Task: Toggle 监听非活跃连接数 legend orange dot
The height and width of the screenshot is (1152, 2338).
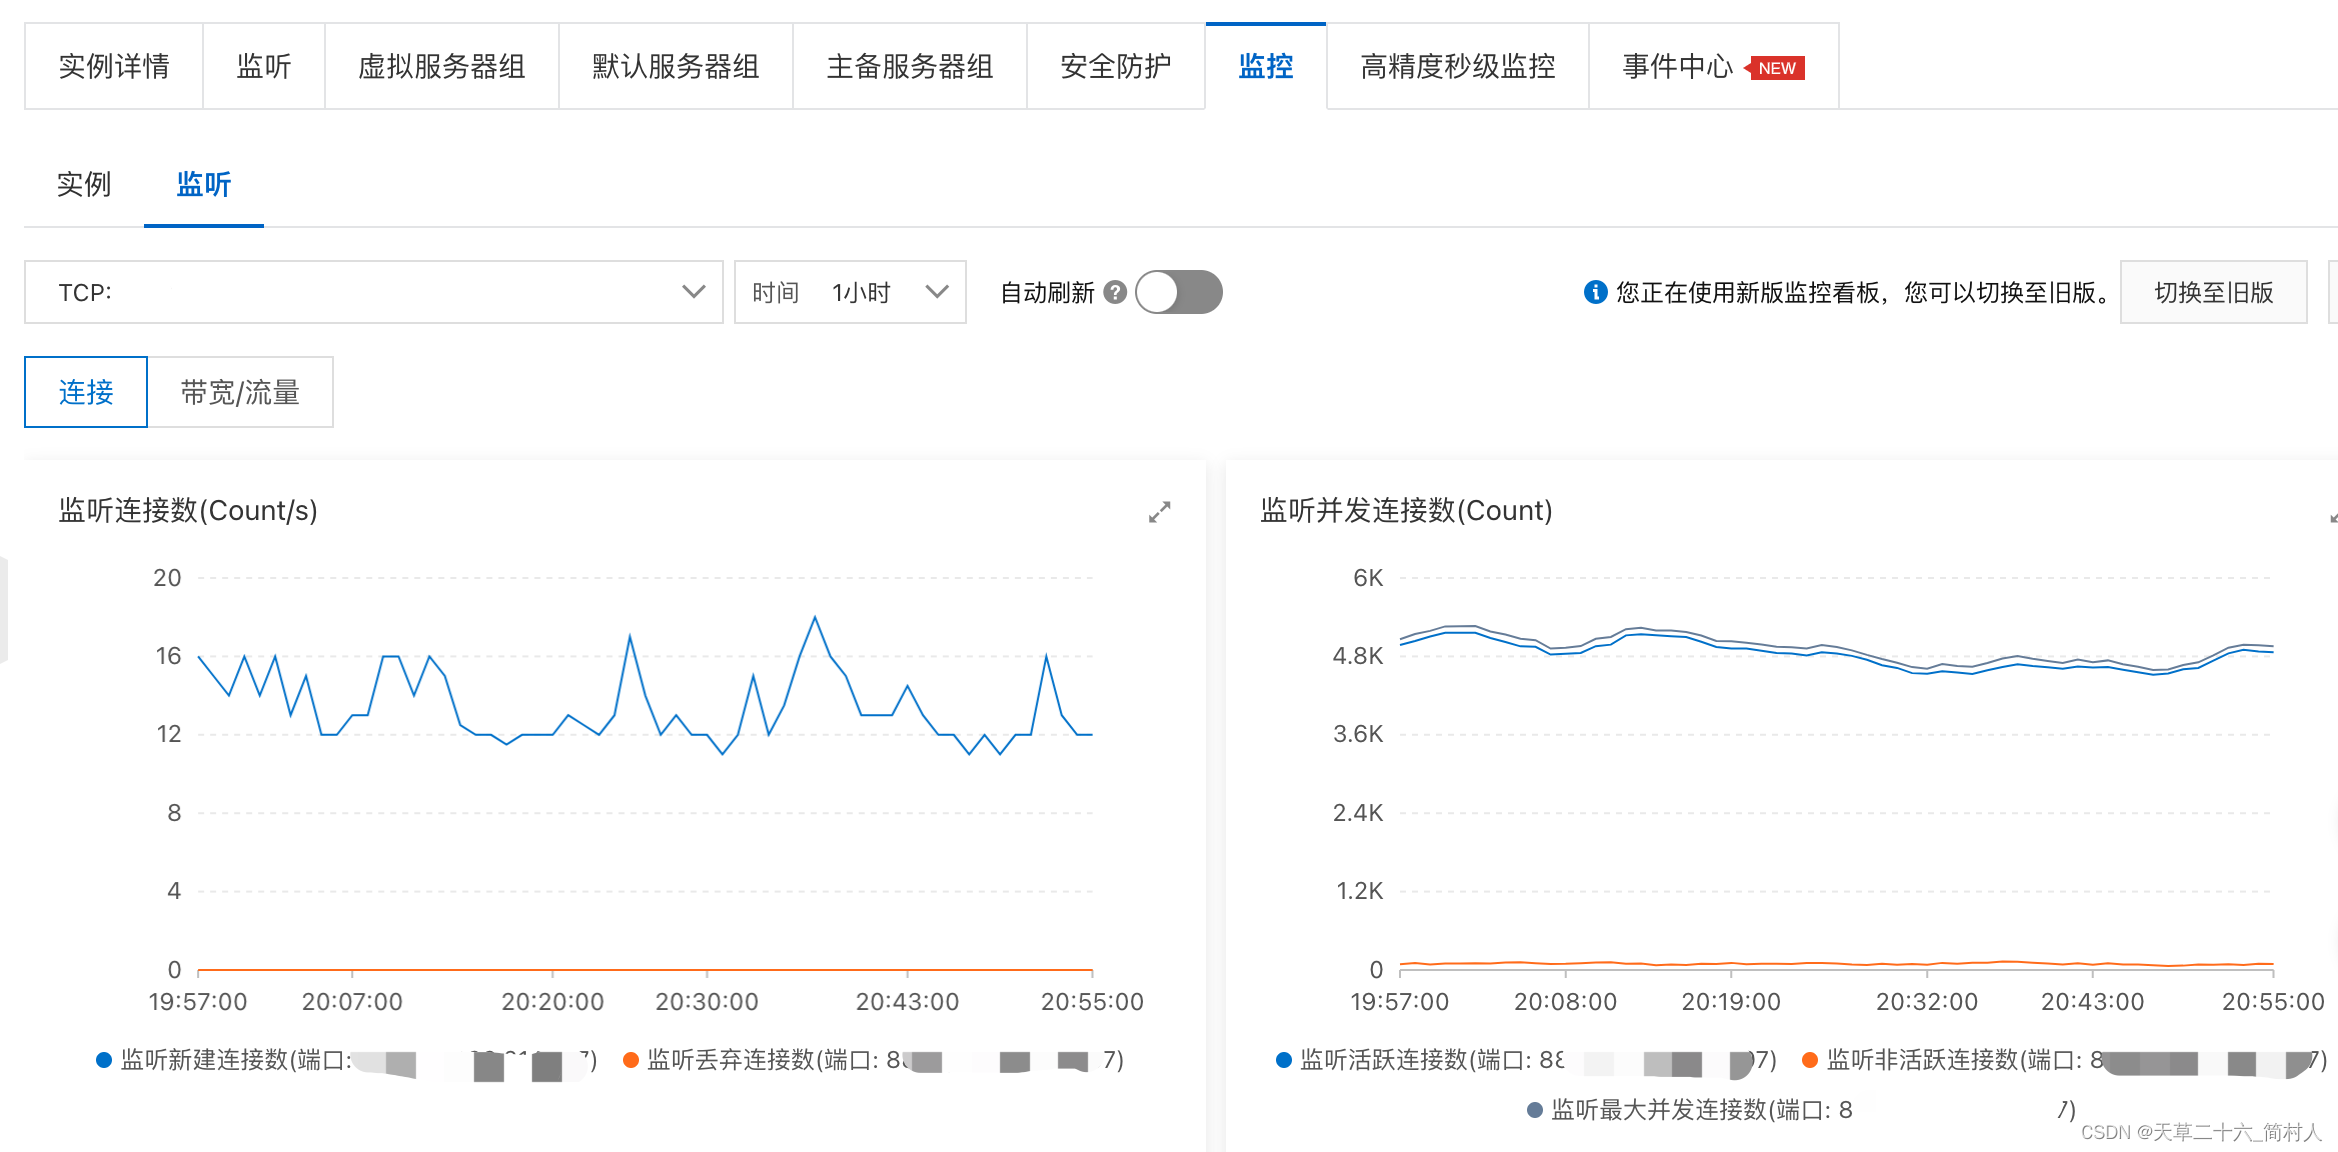Action: tap(1810, 1060)
